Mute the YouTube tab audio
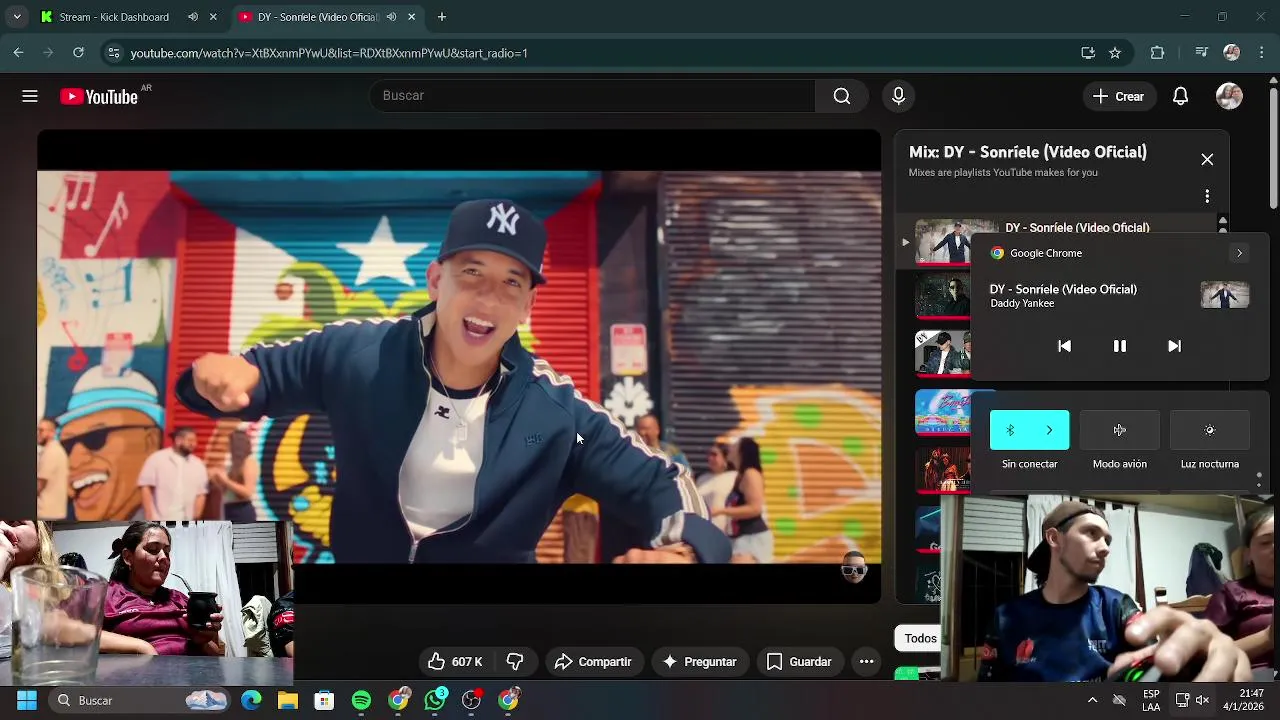 391,17
